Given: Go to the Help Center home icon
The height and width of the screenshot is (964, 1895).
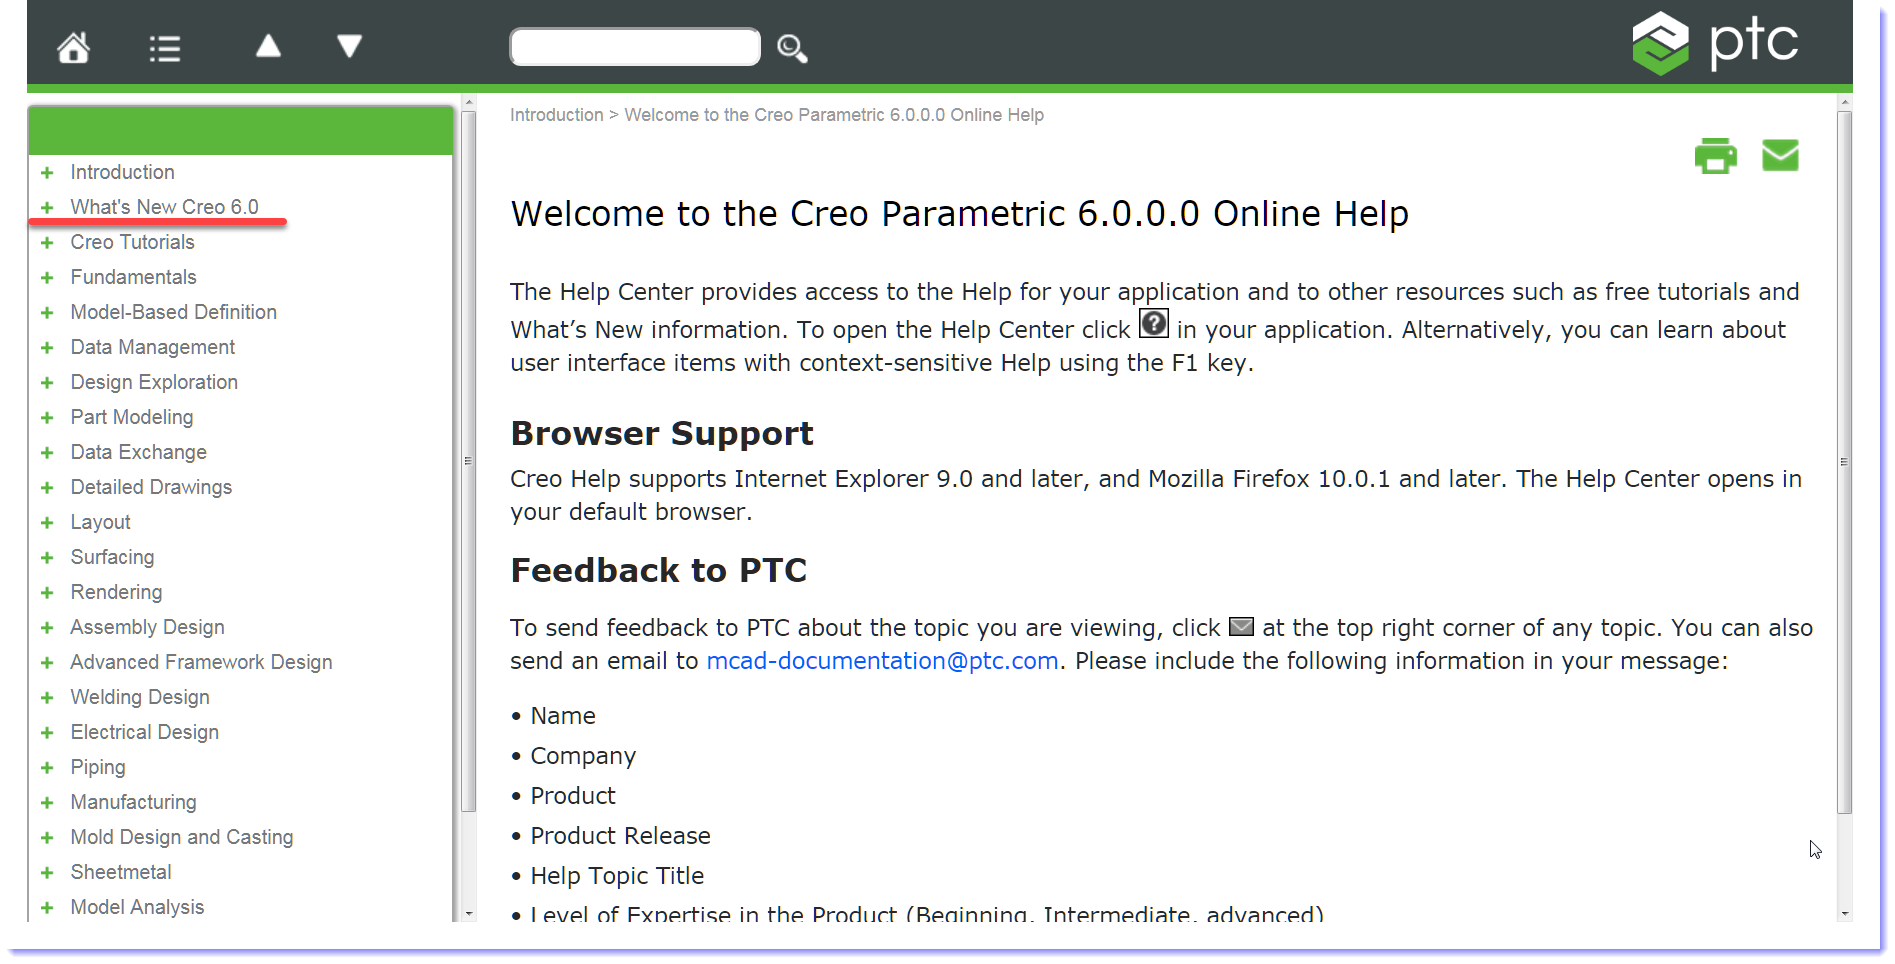Looking at the screenshot, I should (x=73, y=47).
